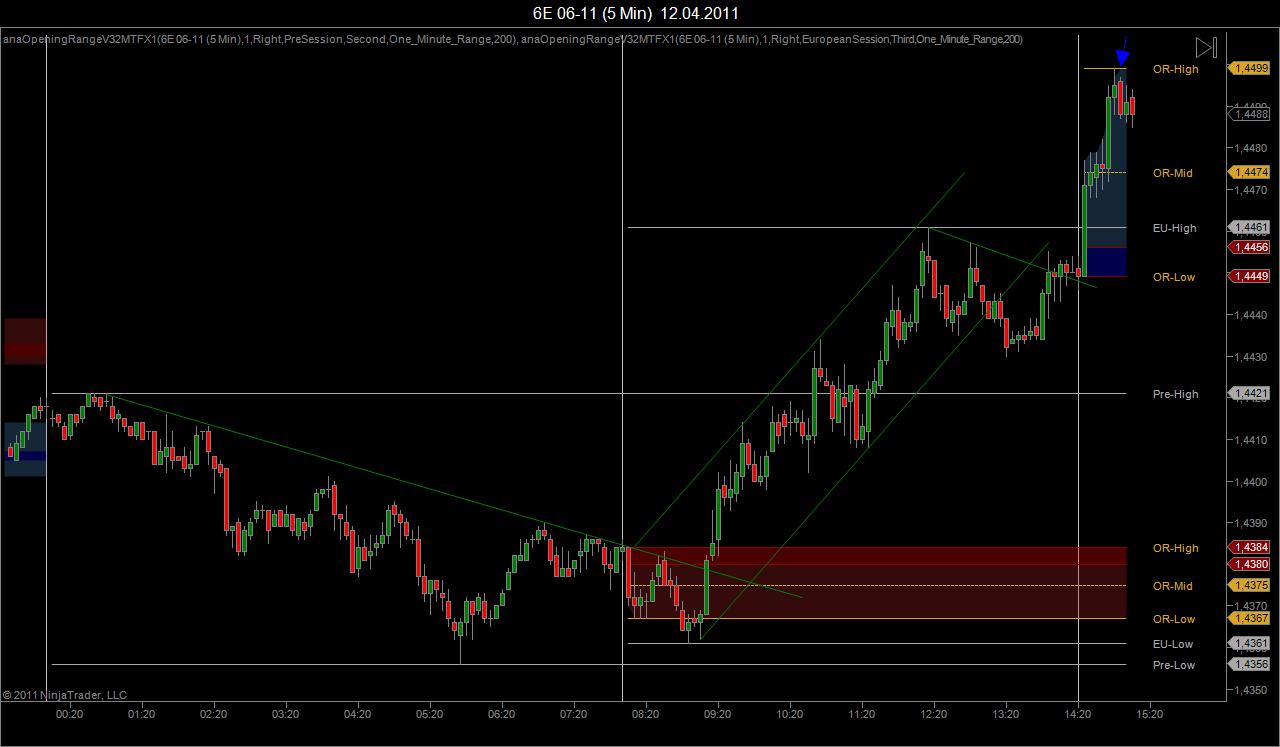Click the 1,4384 lower OR-High price tag
The image size is (1280, 747).
click(x=1248, y=547)
